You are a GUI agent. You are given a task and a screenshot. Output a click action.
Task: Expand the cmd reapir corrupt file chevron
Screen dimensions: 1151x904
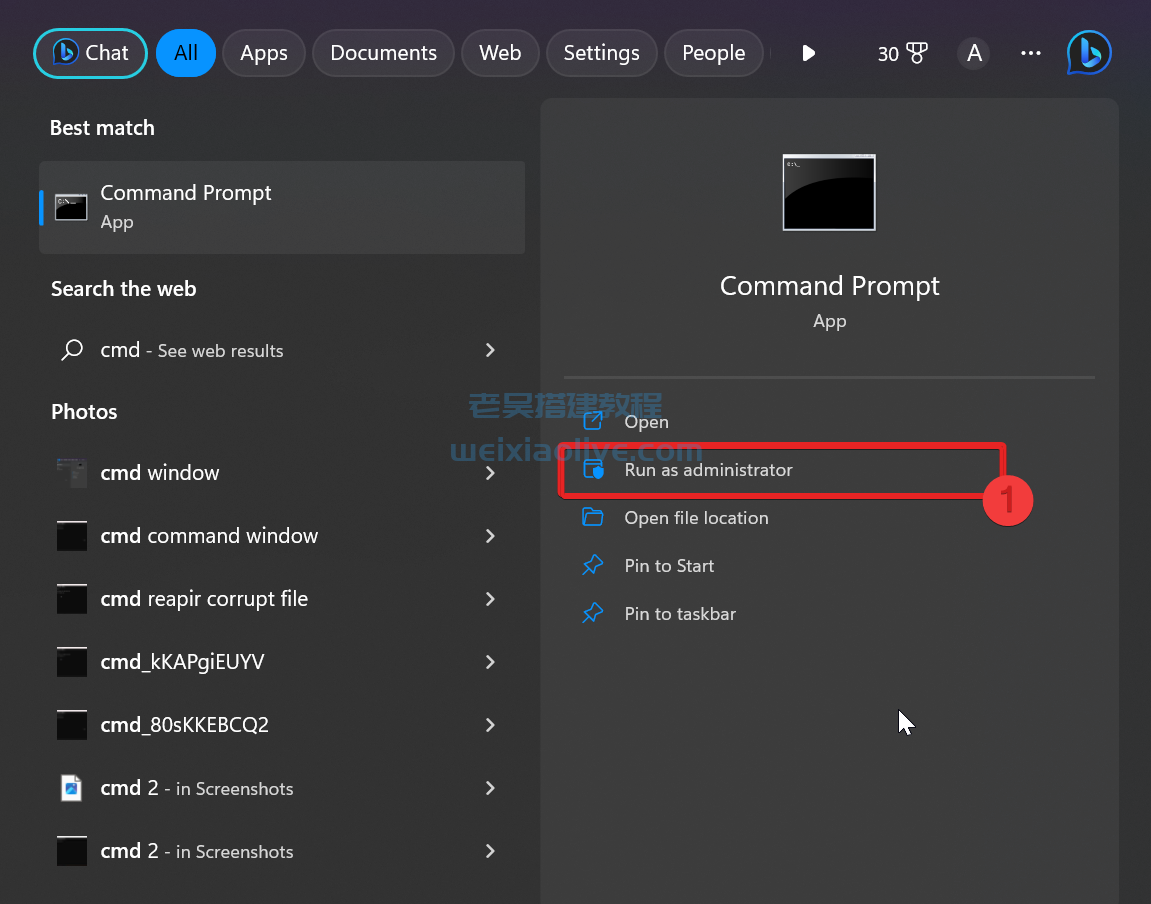(x=489, y=598)
